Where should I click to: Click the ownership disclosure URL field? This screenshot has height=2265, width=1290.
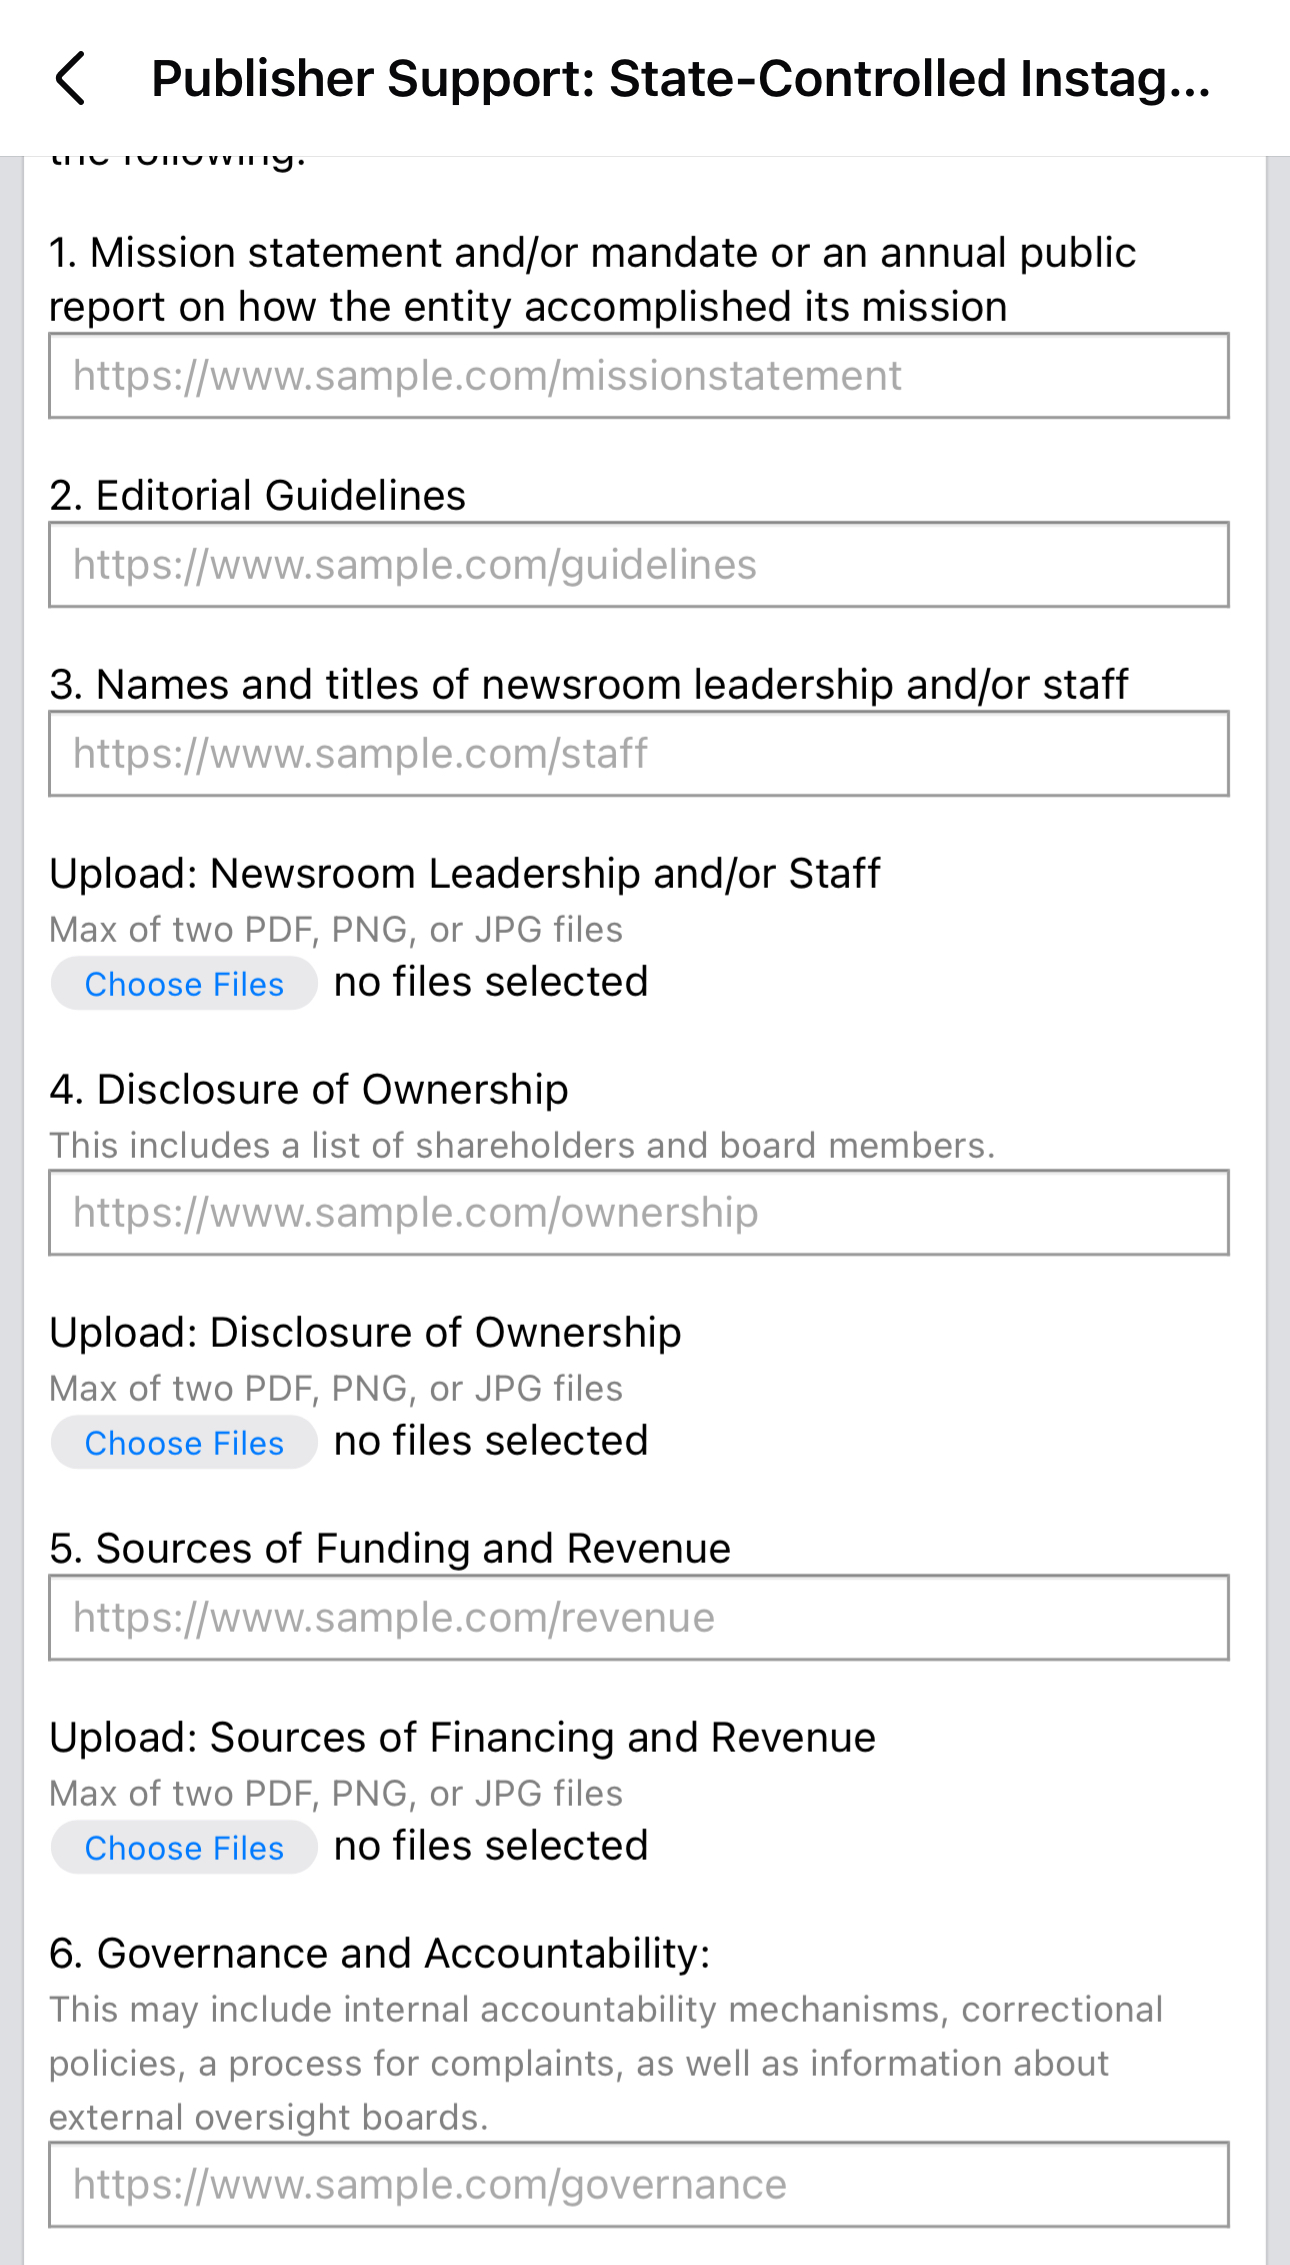tap(638, 1213)
